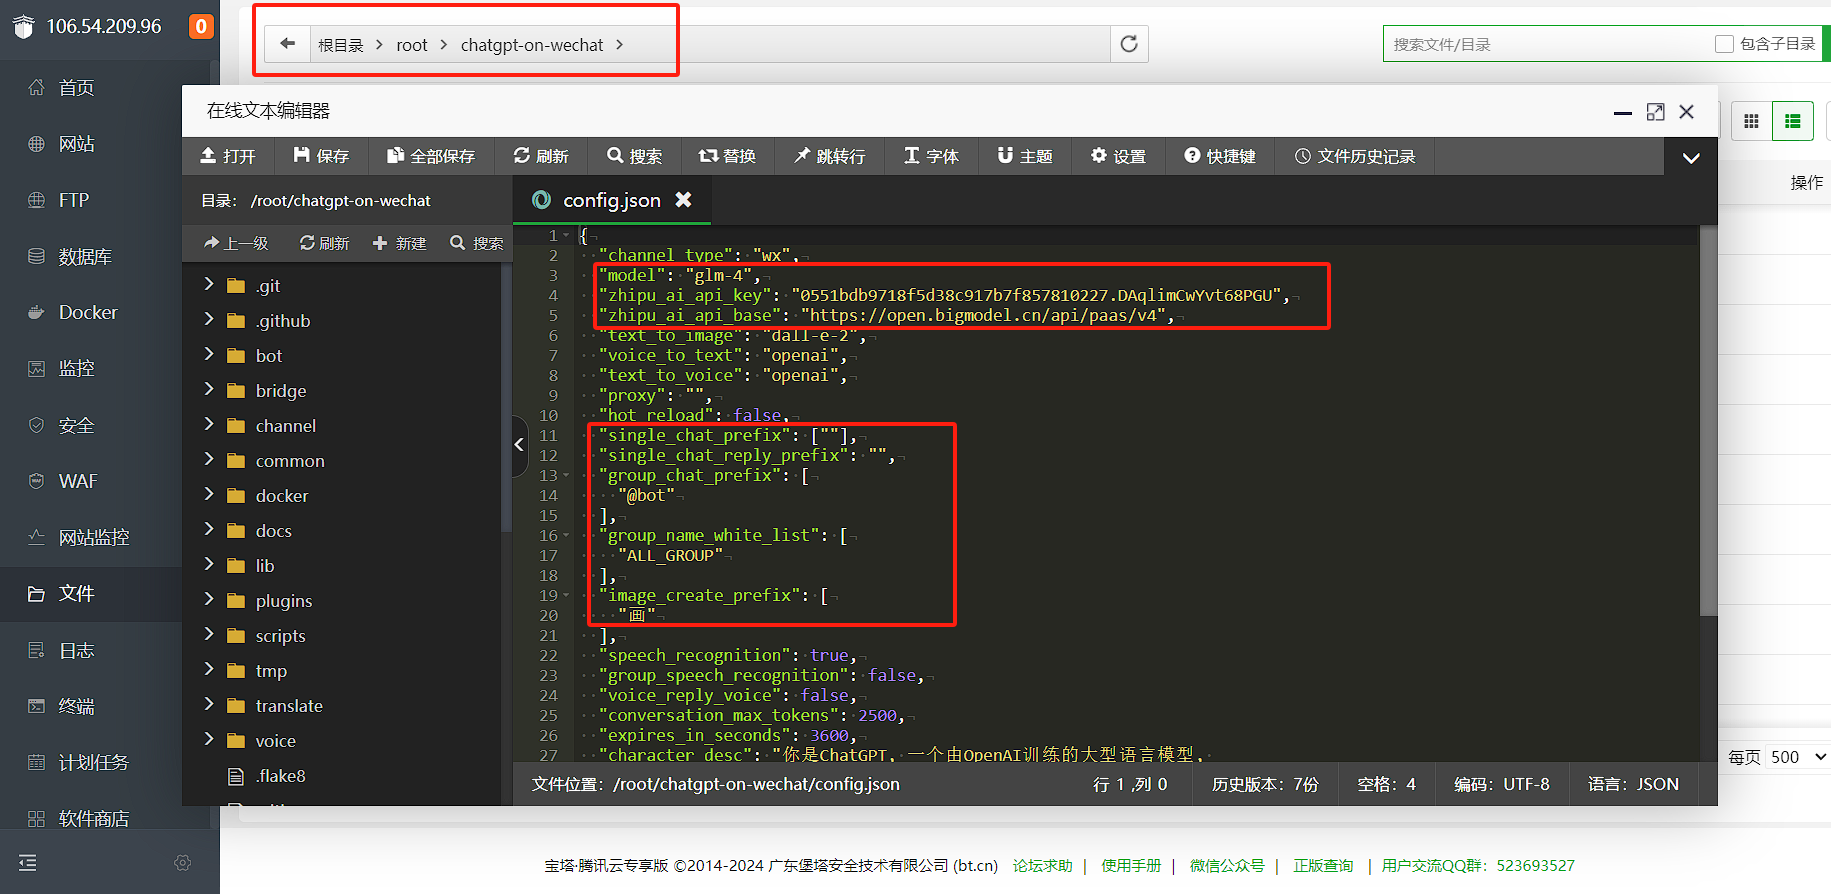Screen dimensions: 1831x894
Task: Collapse the file tree side panel arrow
Action: pos(519,445)
